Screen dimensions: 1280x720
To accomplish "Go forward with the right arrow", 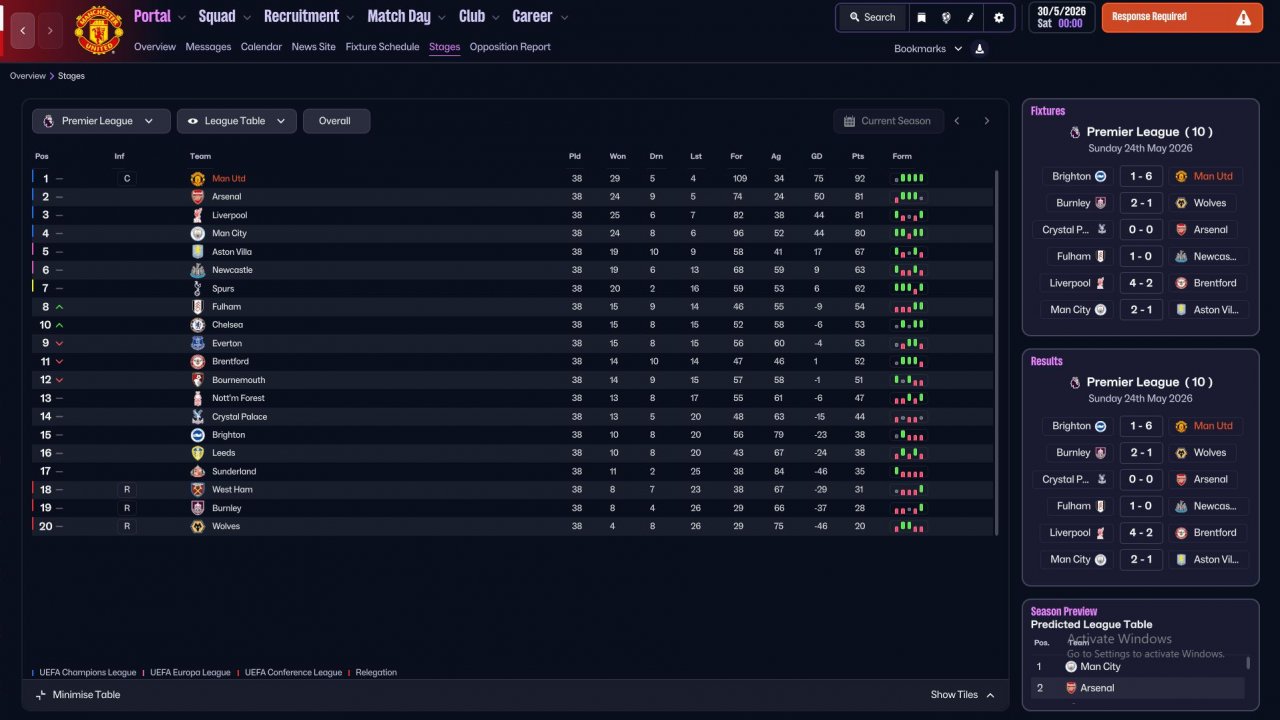I will coord(50,31).
